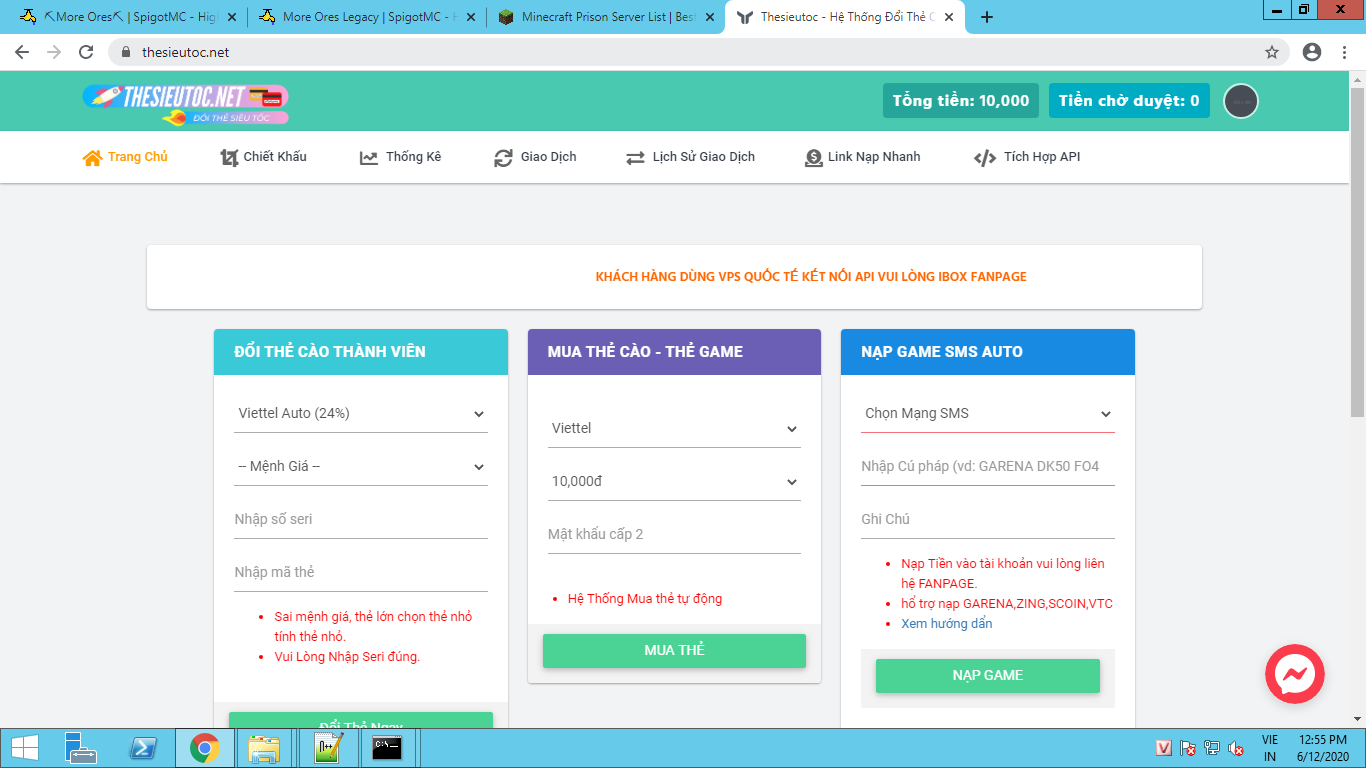Open the Giao Dịch menu item
Screen dimensions: 1366x768
click(x=535, y=157)
